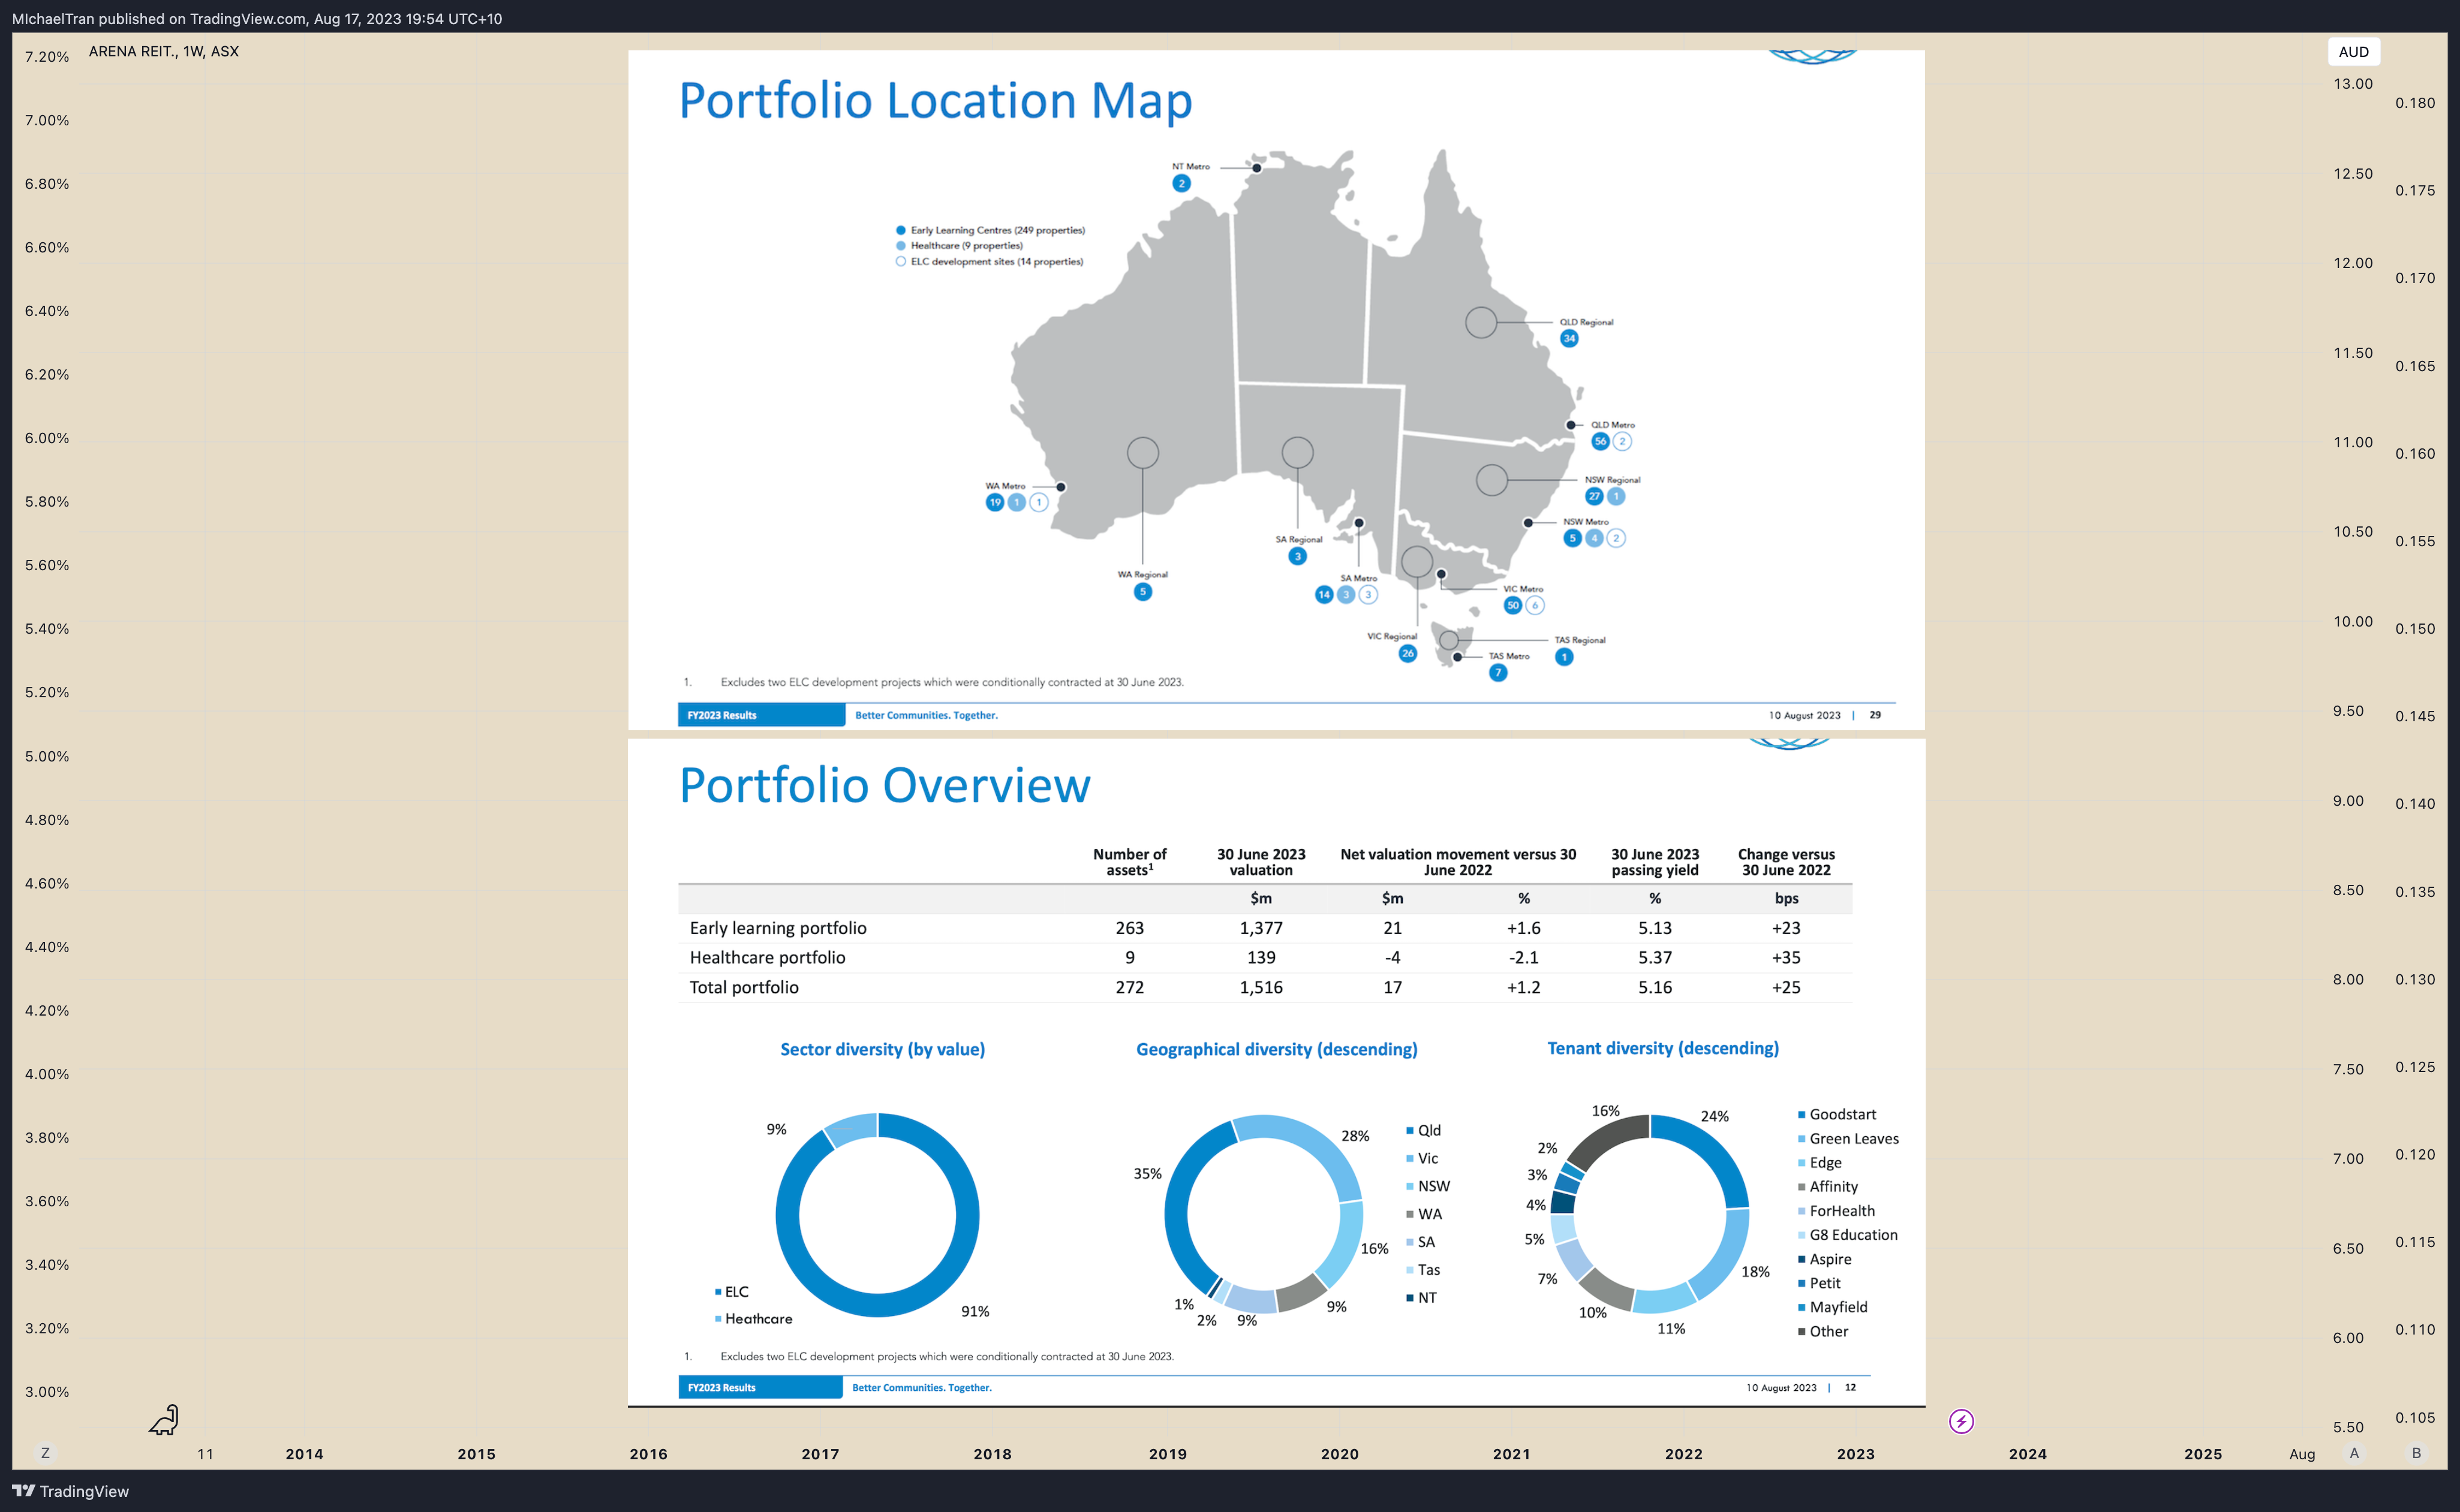Click the SA Metro bubble showing 14
The width and height of the screenshot is (2460, 1512).
click(1324, 594)
